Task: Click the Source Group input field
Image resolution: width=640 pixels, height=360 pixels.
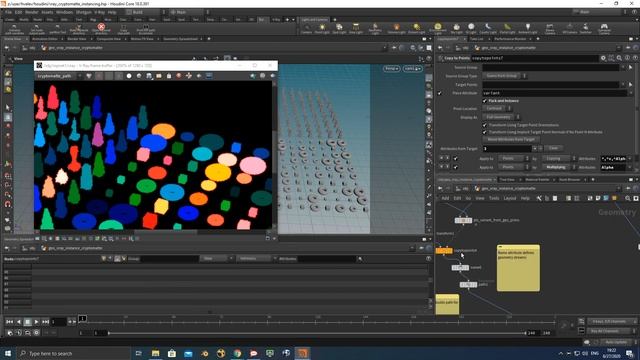Action: pos(551,67)
